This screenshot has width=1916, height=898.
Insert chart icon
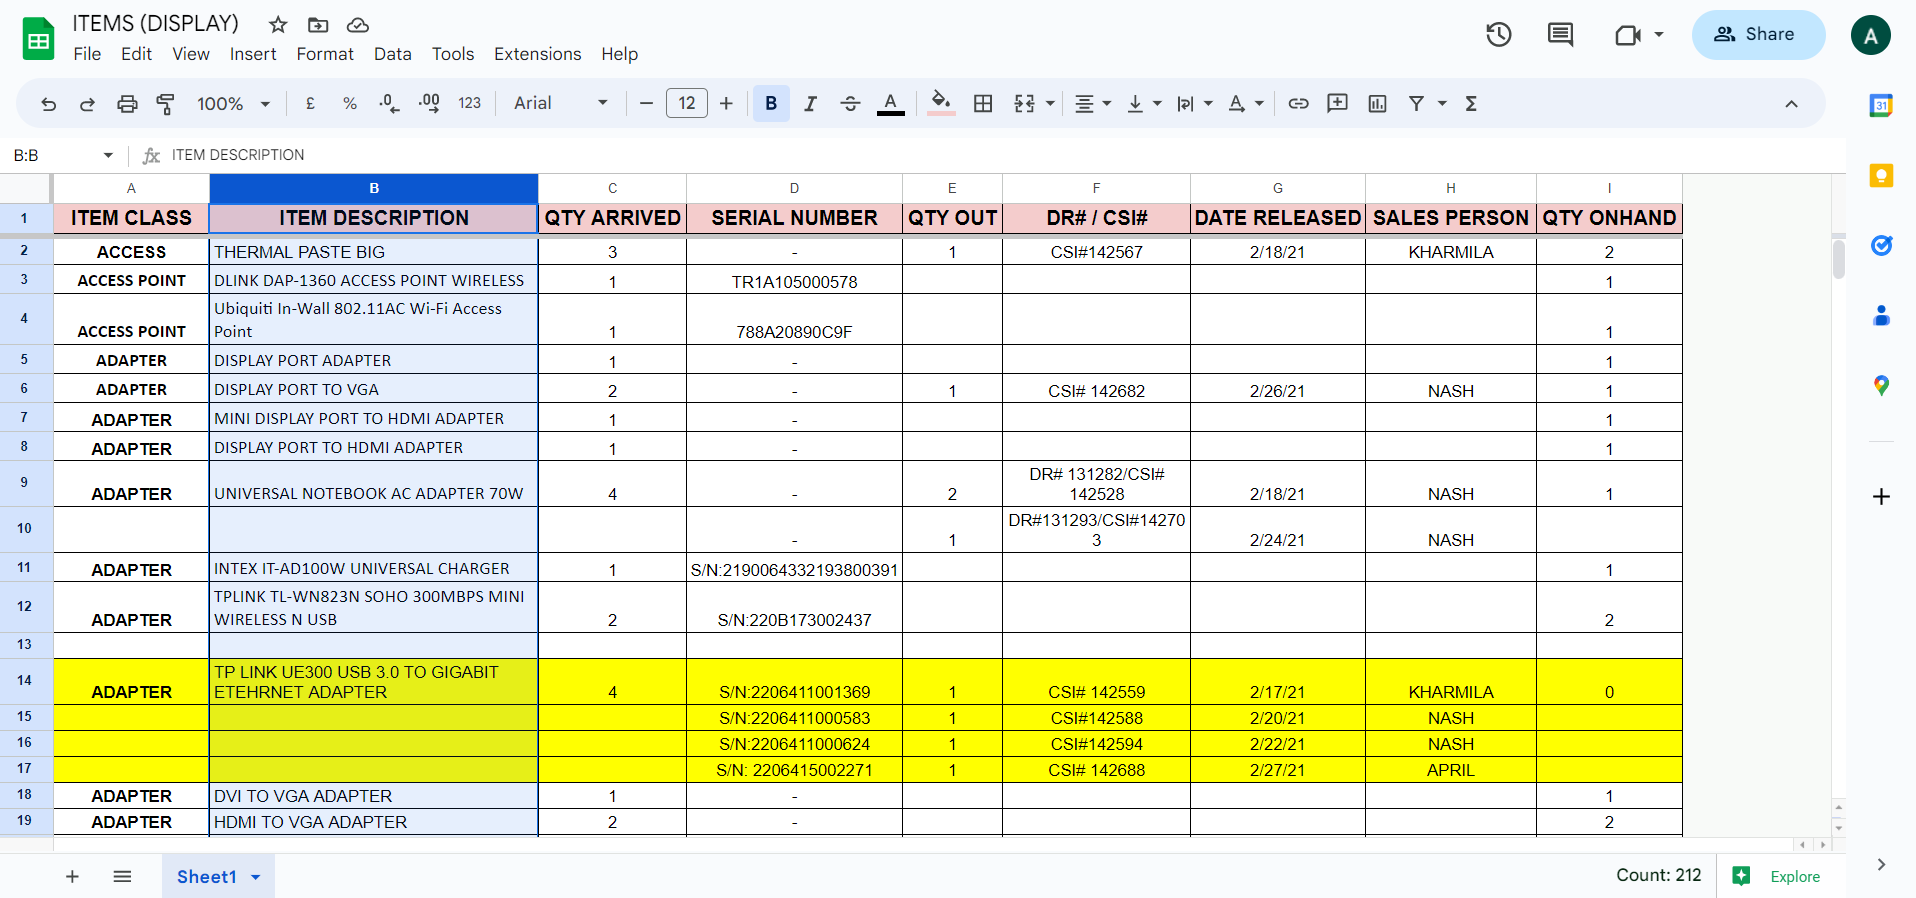(x=1377, y=103)
